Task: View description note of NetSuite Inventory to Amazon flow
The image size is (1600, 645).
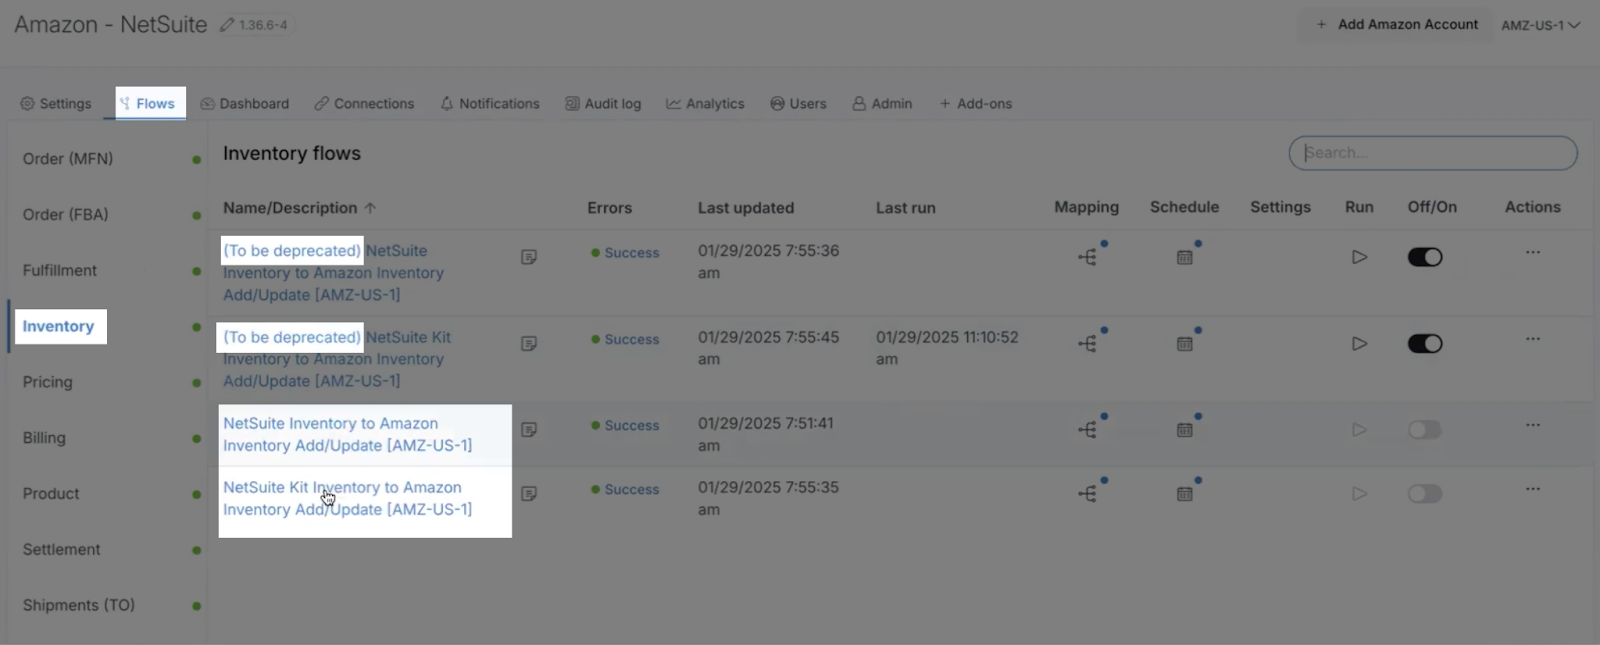Action: coord(529,429)
